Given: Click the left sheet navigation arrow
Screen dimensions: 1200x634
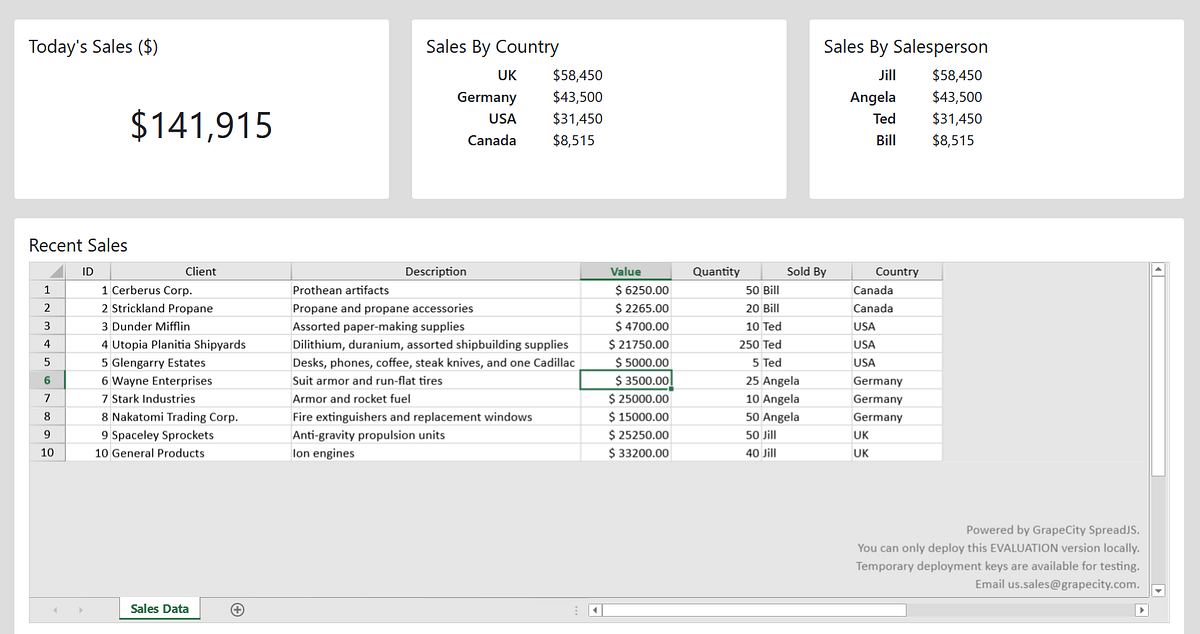Looking at the screenshot, I should pyautogui.click(x=55, y=608).
